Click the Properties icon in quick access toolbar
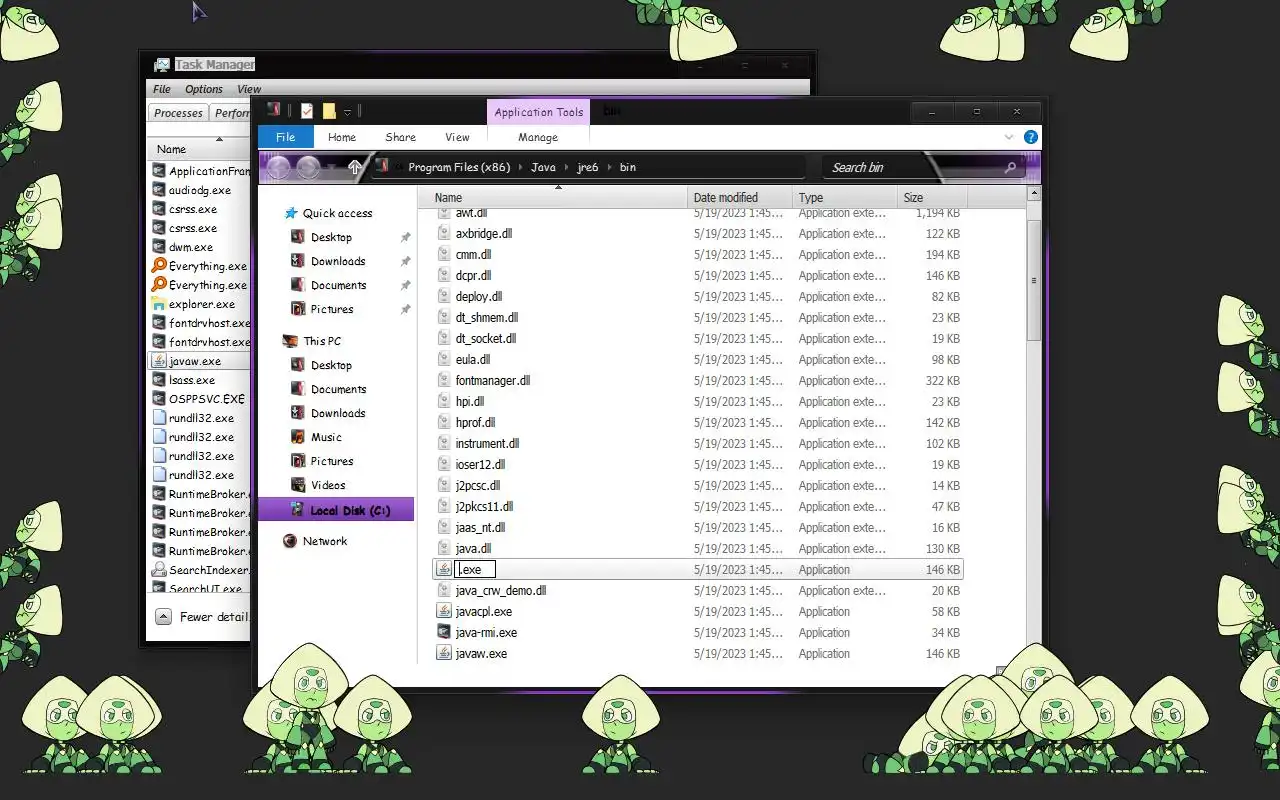1280x800 pixels. point(307,111)
